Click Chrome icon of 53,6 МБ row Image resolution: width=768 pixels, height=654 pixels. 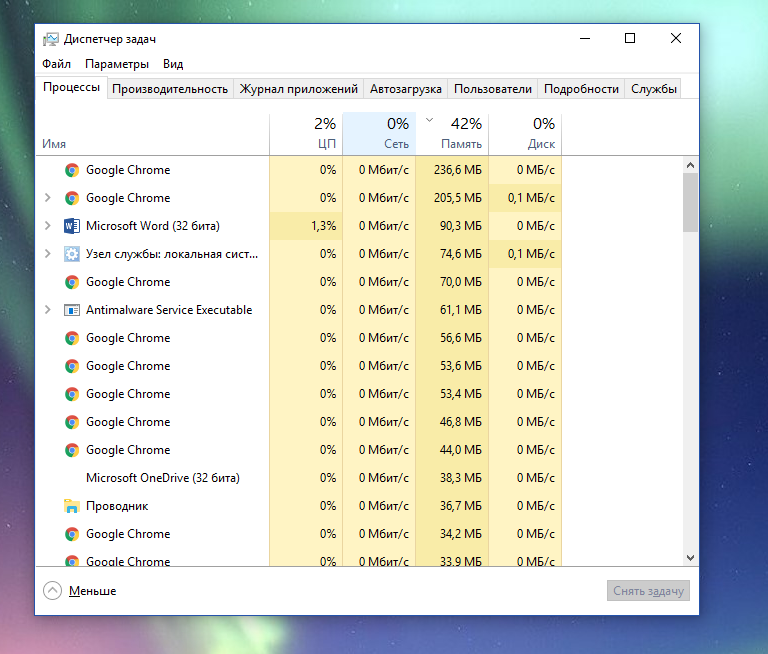tap(72, 366)
